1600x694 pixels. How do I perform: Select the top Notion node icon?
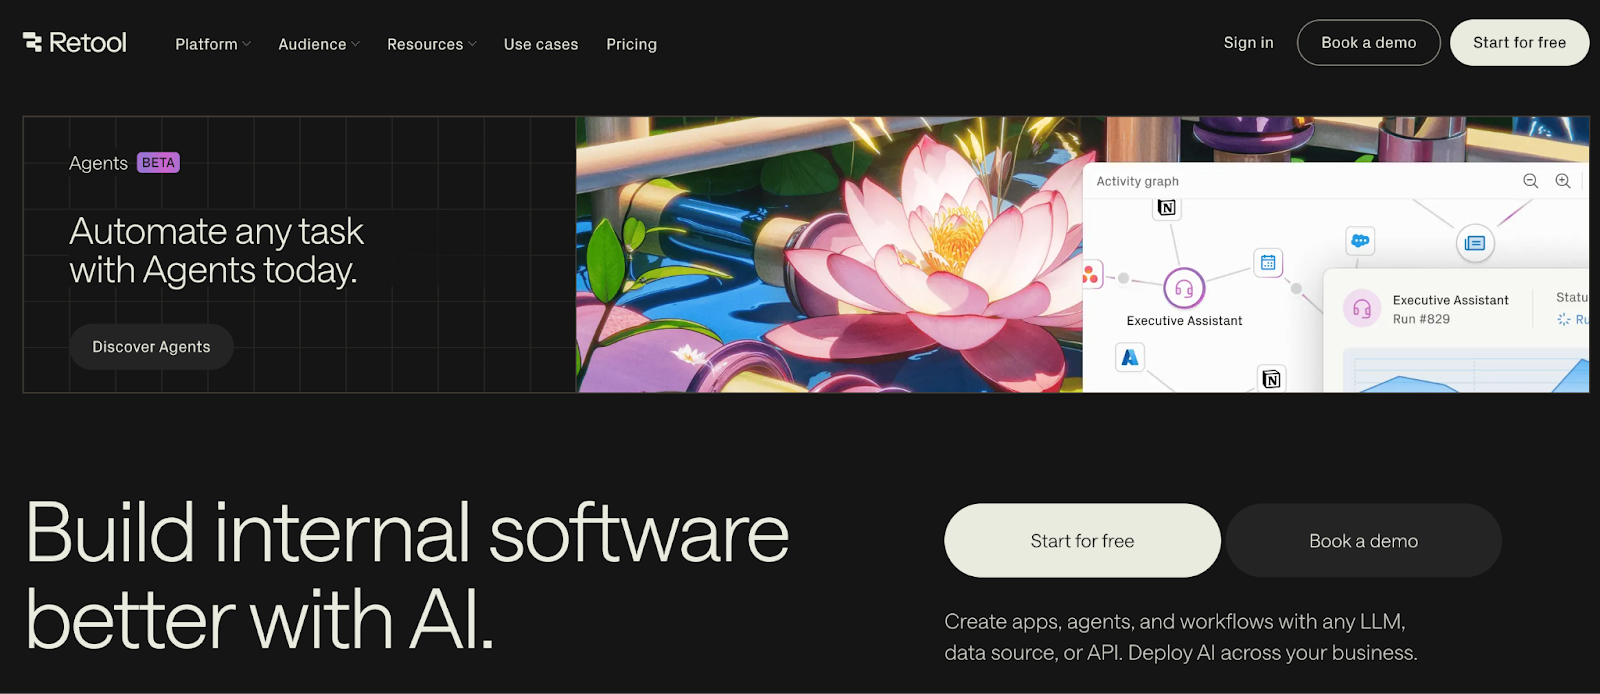[1166, 207]
